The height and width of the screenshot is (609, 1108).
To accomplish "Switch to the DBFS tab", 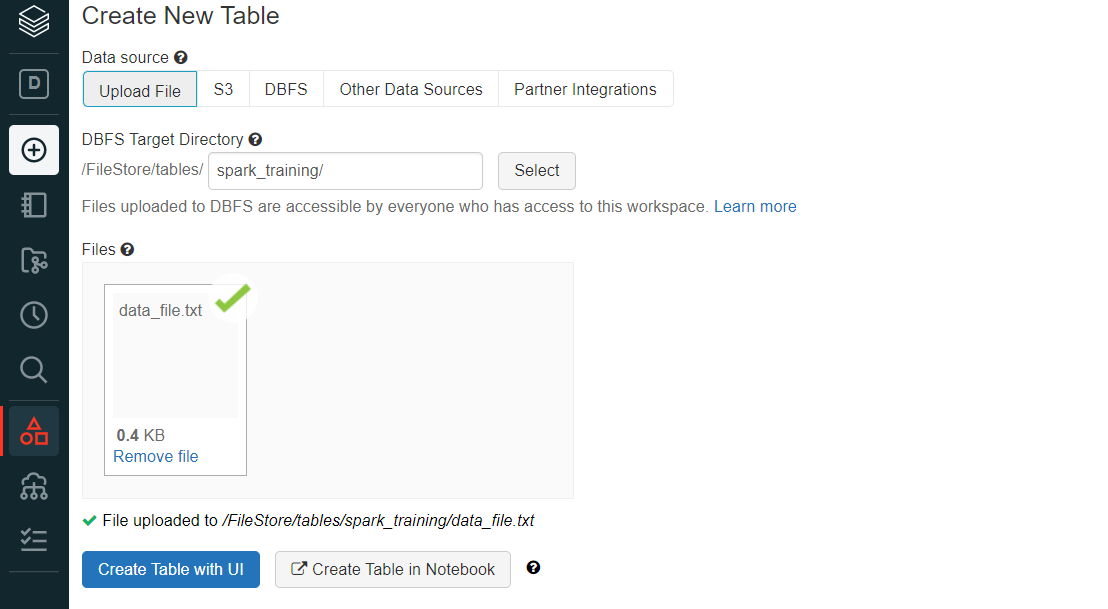I will [x=286, y=89].
